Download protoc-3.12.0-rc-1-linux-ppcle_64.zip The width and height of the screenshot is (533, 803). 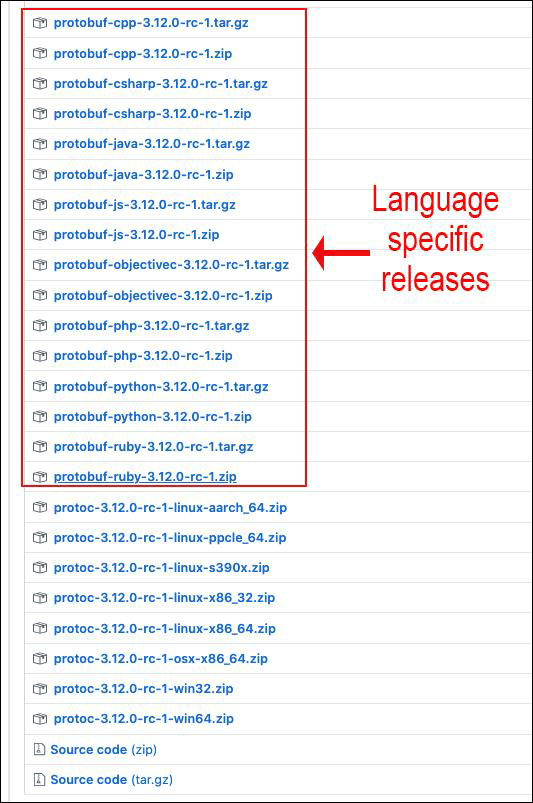pyautogui.click(x=170, y=538)
